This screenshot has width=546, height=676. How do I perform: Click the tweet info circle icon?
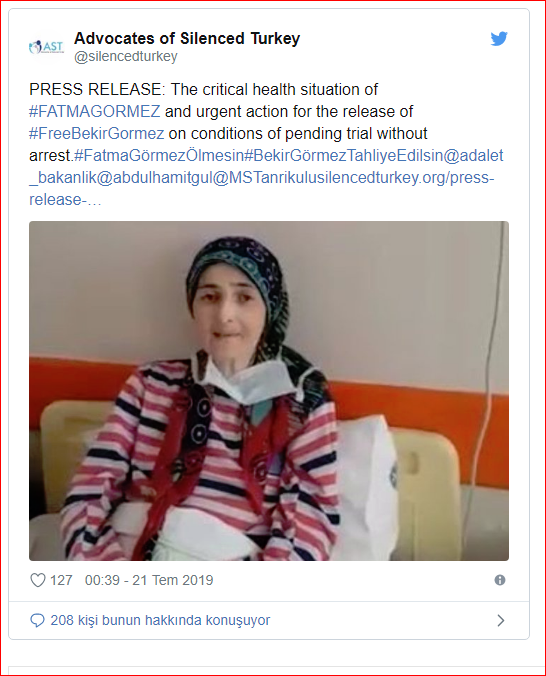499,580
